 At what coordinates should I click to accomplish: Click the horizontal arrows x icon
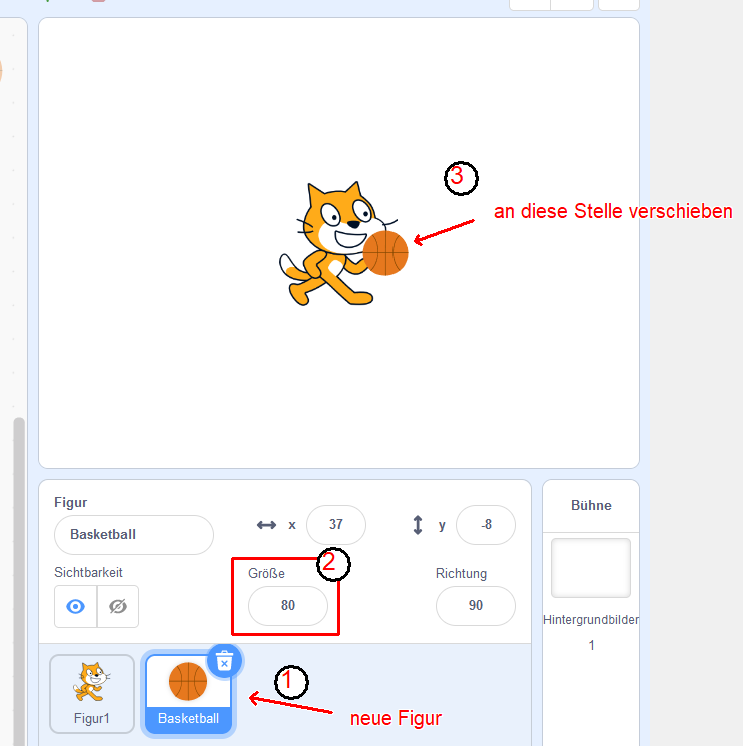pyautogui.click(x=266, y=525)
